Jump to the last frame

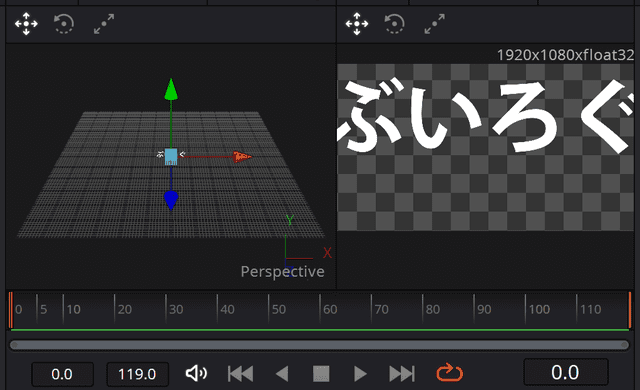pos(402,373)
